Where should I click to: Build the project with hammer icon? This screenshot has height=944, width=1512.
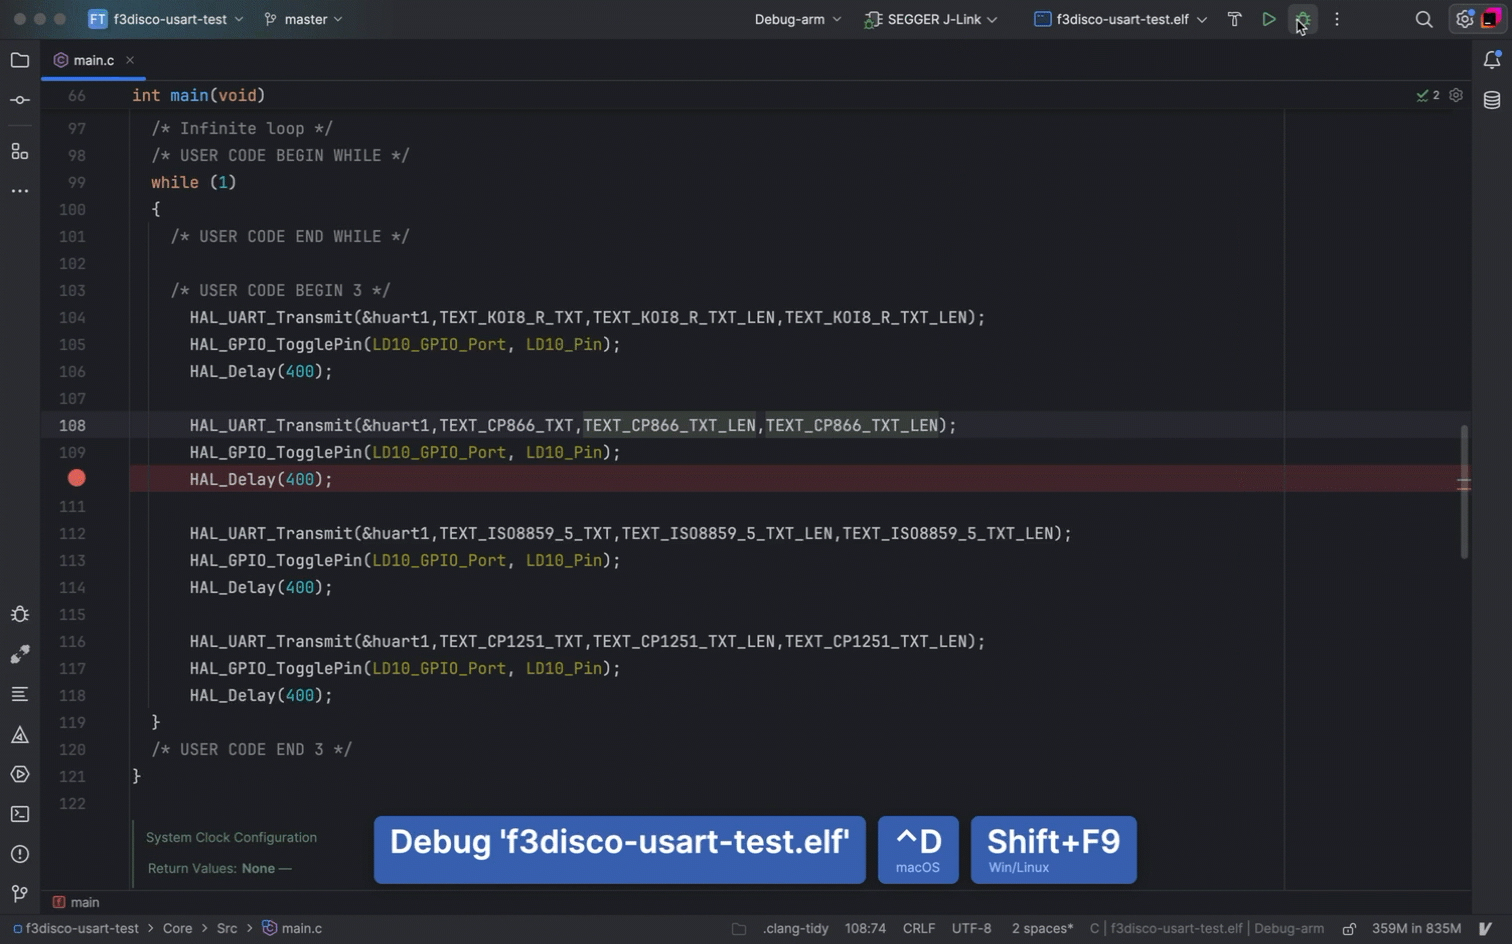tap(1235, 19)
